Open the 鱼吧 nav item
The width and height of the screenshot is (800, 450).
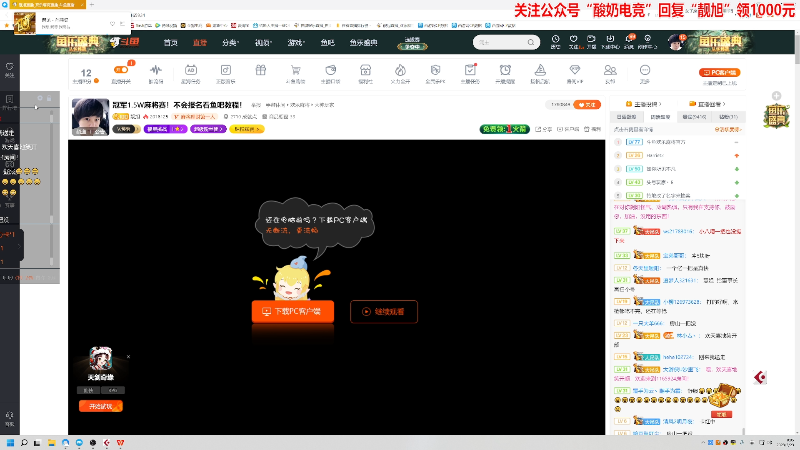[327, 42]
